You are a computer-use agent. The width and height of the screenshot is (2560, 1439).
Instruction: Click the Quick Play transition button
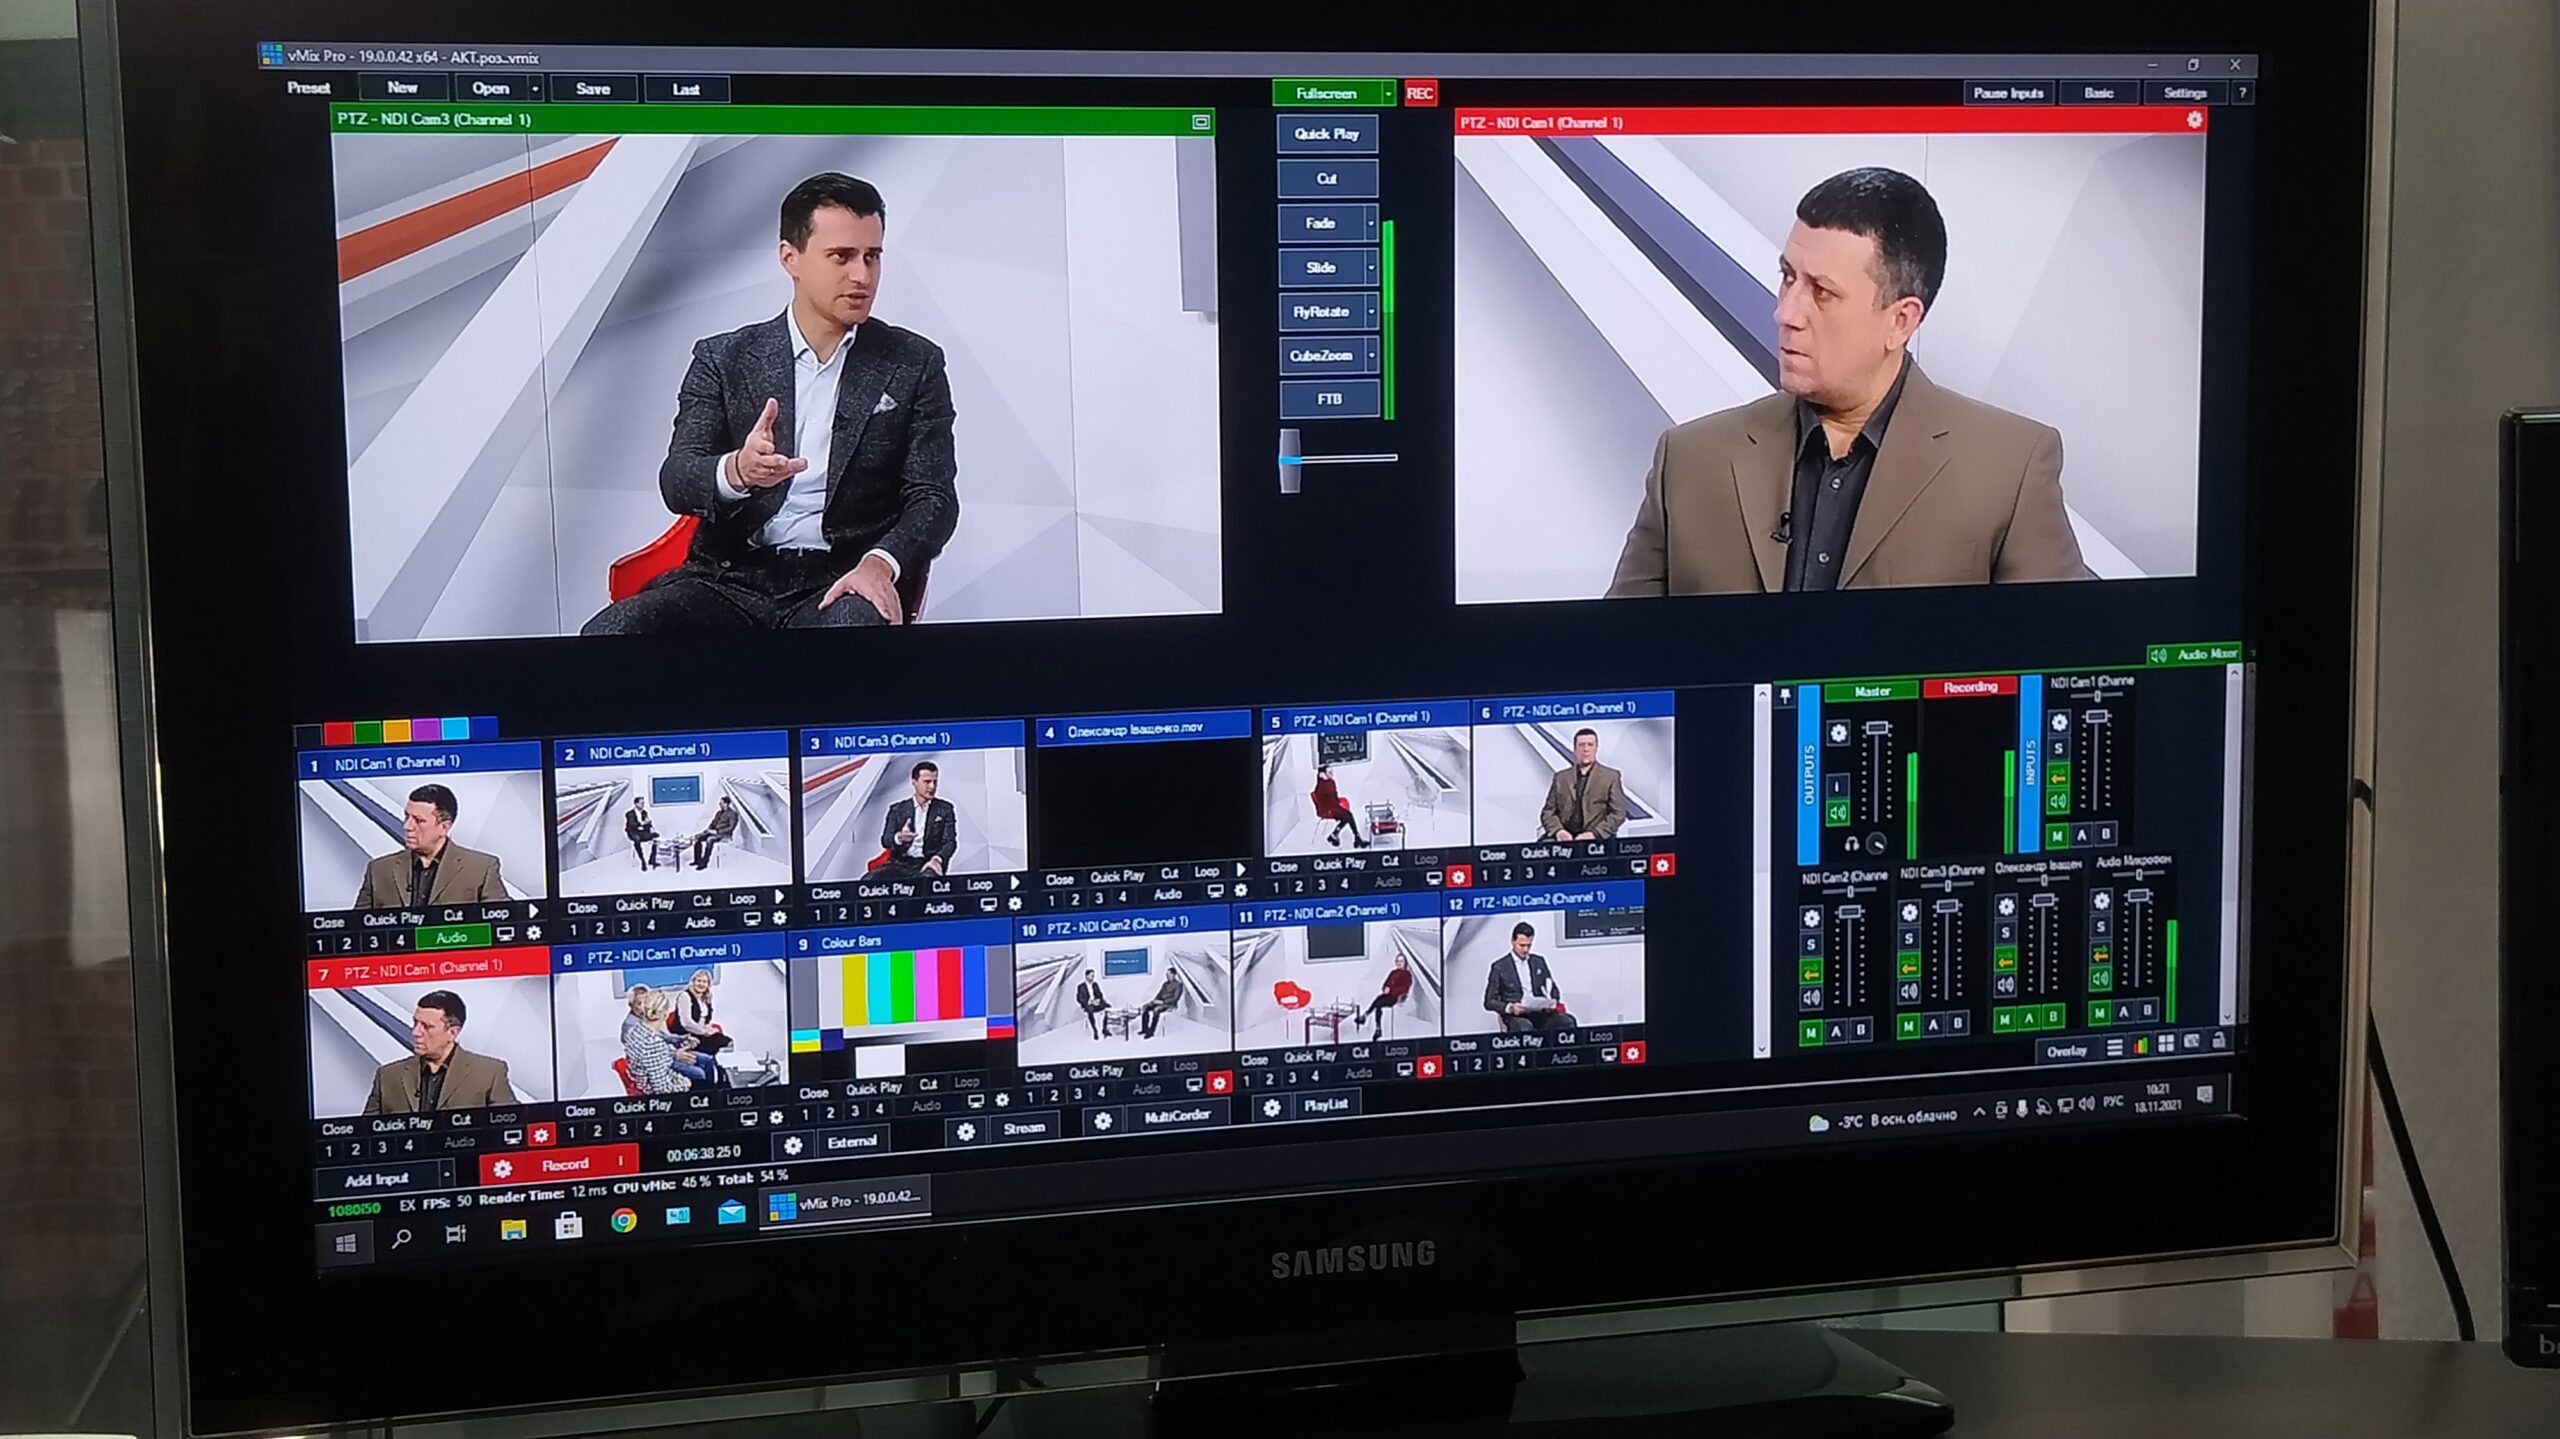pos(1326,134)
